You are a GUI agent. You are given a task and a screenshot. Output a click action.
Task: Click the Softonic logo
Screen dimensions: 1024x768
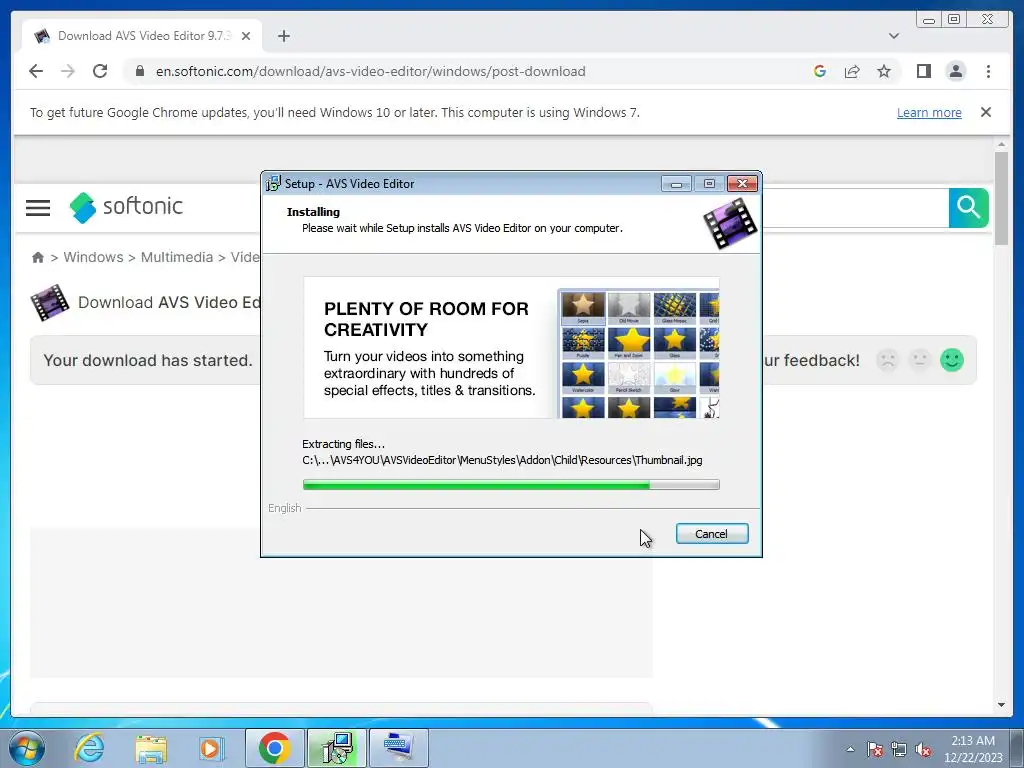click(126, 207)
